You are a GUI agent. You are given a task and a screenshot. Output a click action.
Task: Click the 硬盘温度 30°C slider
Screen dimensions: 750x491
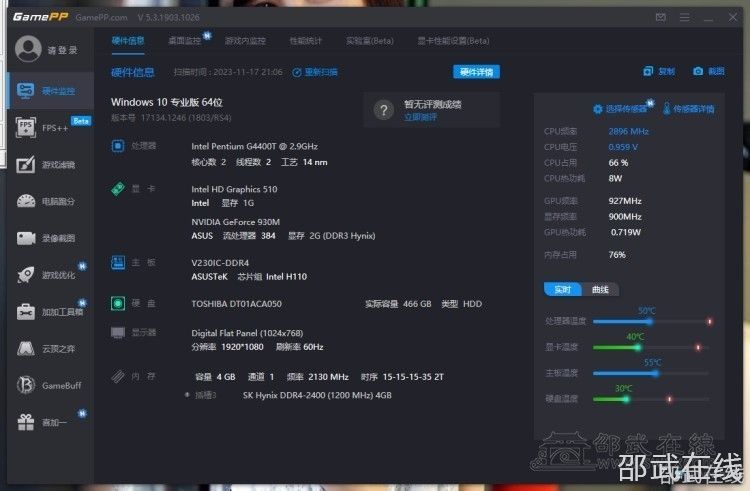651,399
